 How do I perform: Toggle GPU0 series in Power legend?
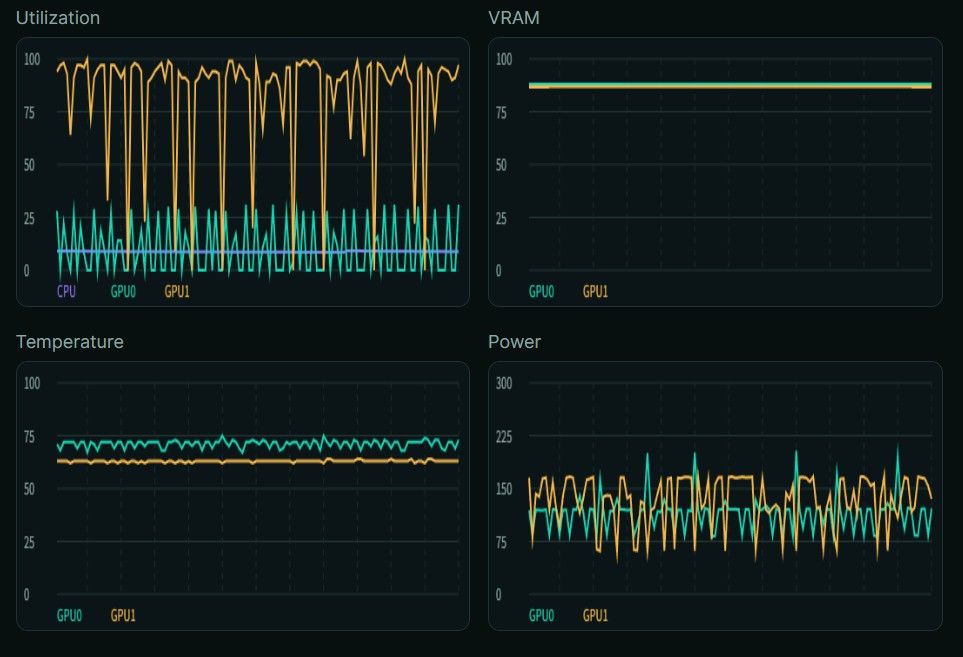(x=541, y=615)
